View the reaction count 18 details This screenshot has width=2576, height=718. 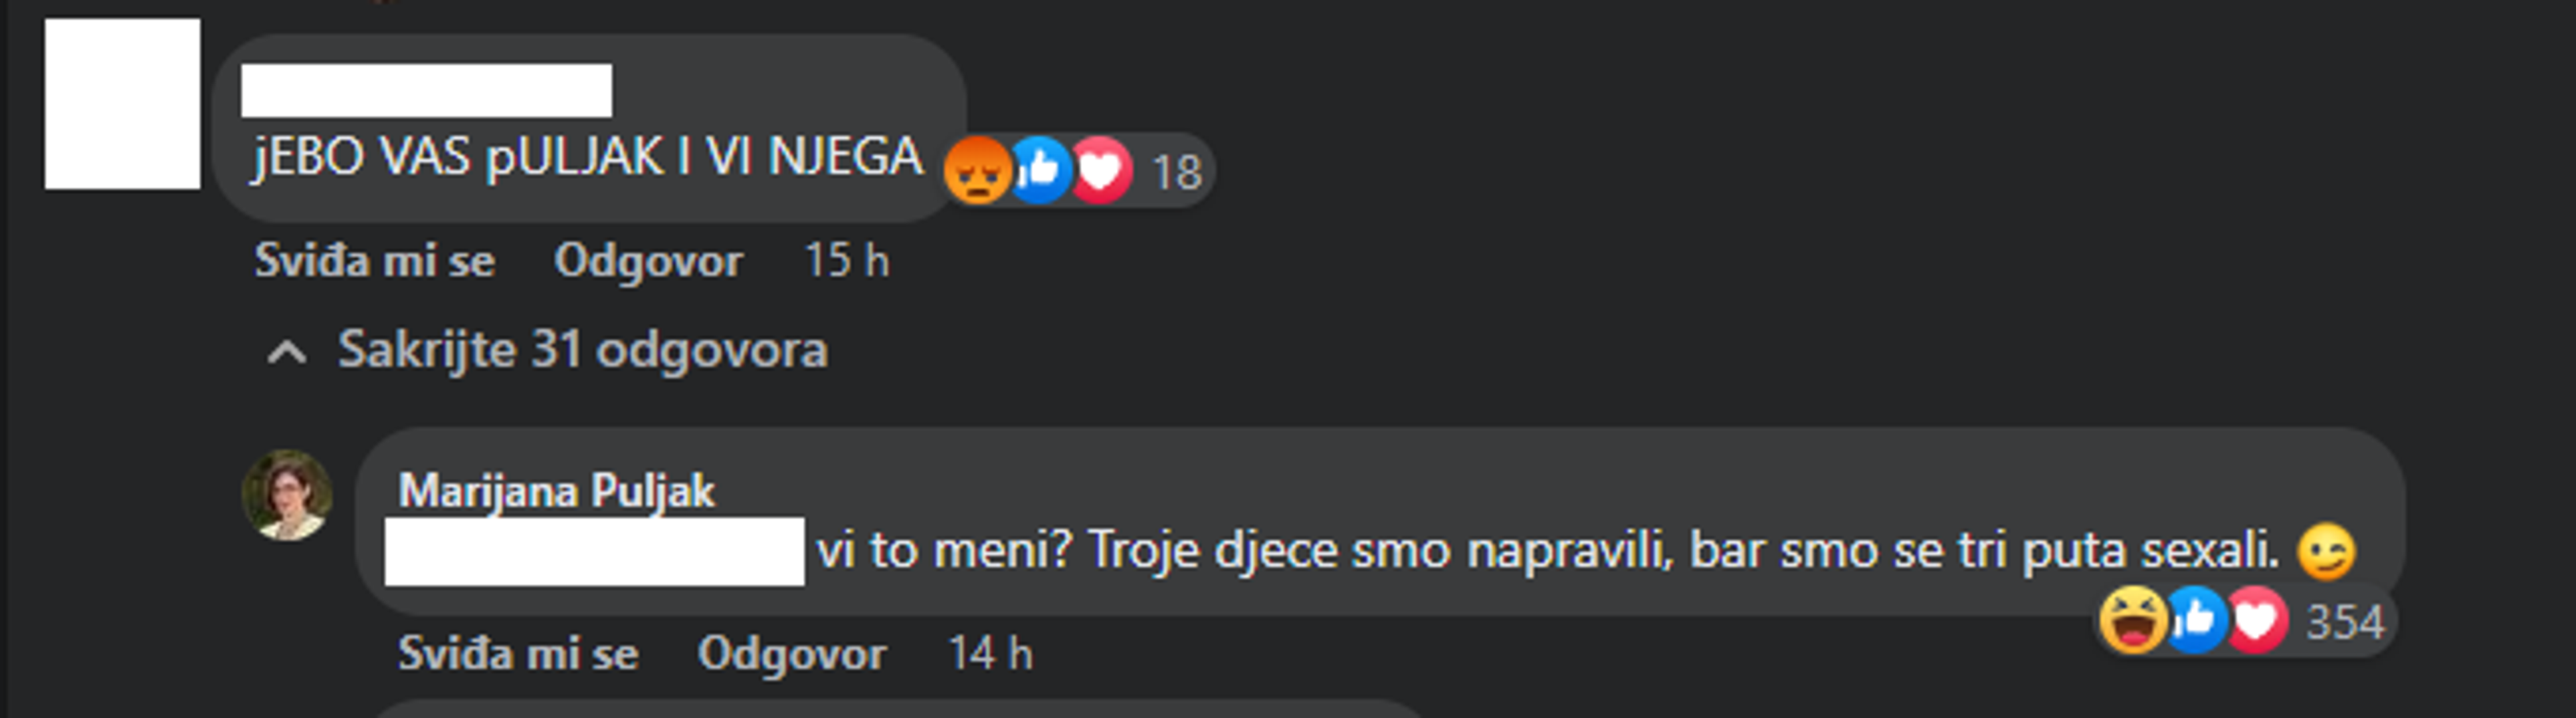point(1177,172)
